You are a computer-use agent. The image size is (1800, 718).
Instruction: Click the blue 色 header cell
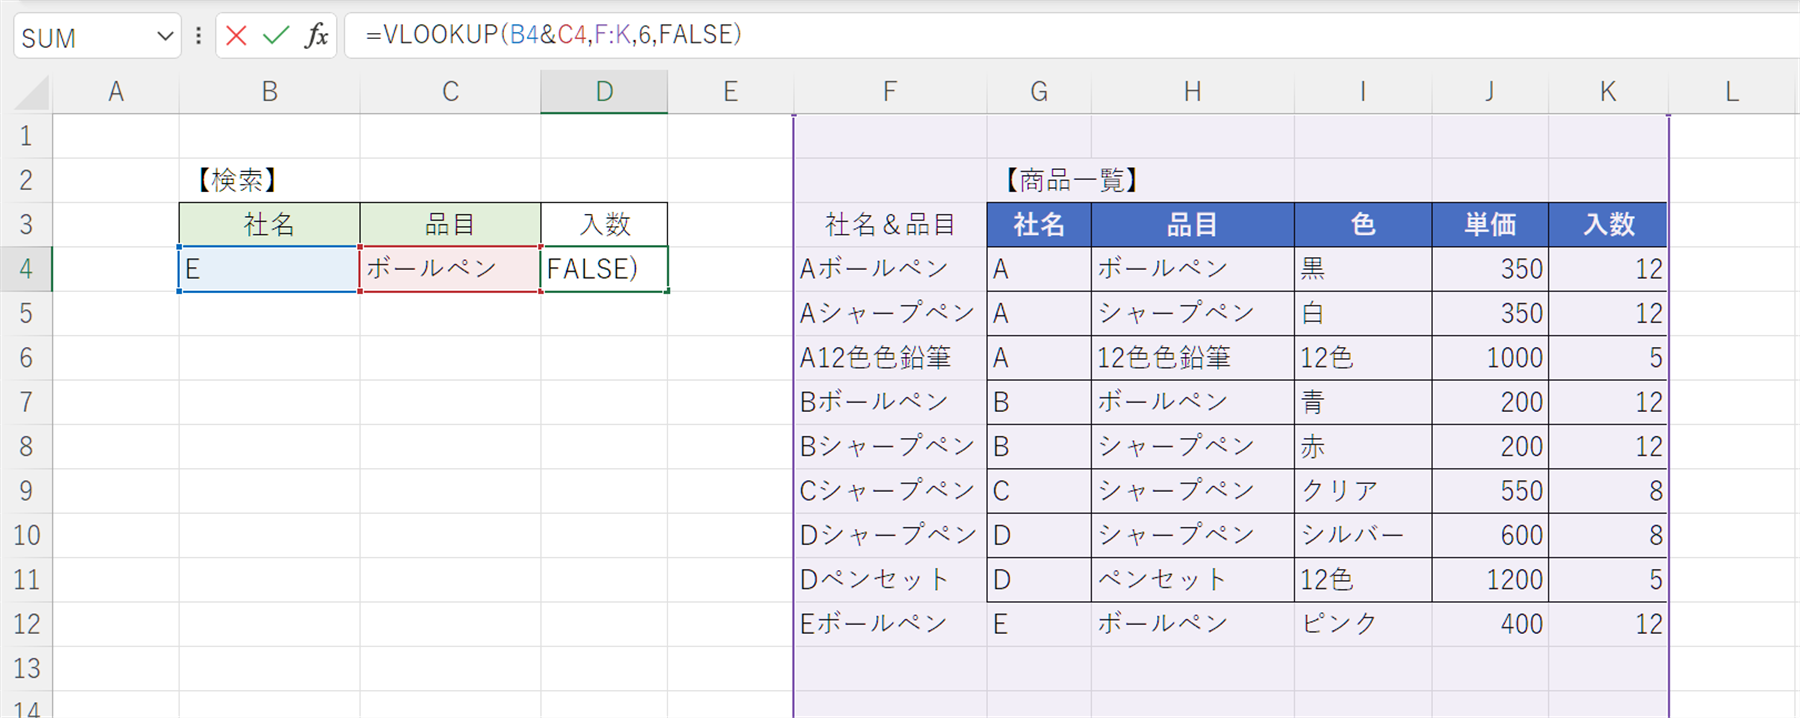coord(1363,224)
